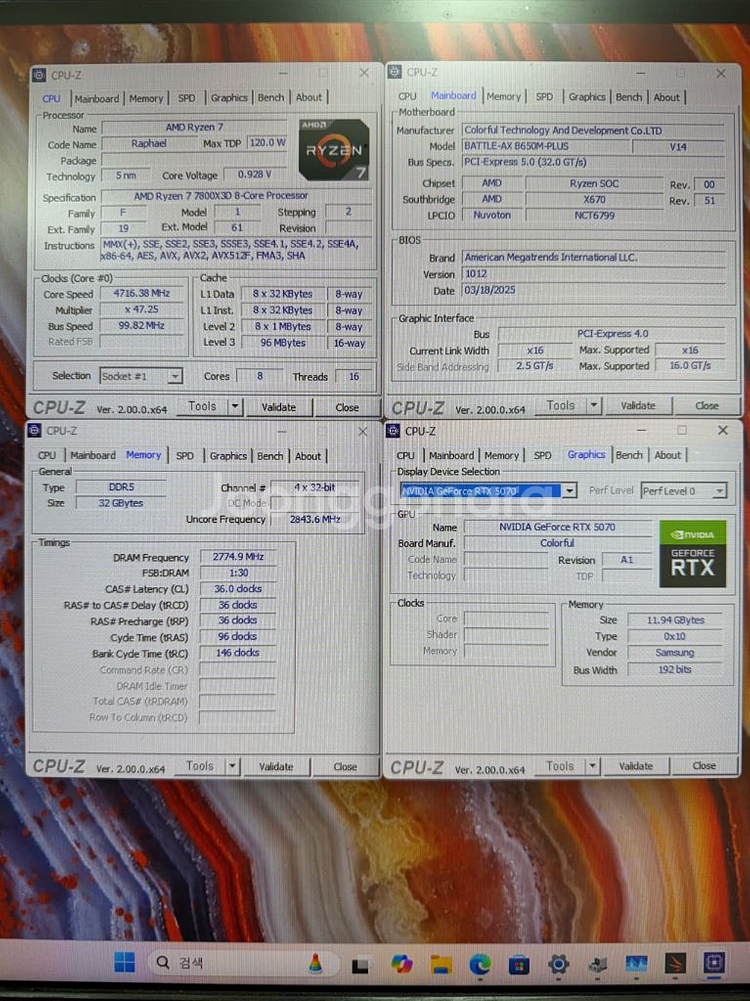This screenshot has width=750, height=1001.
Task: Click the AMD Ryzen 7 7800X3D specification
Action: click(221, 196)
